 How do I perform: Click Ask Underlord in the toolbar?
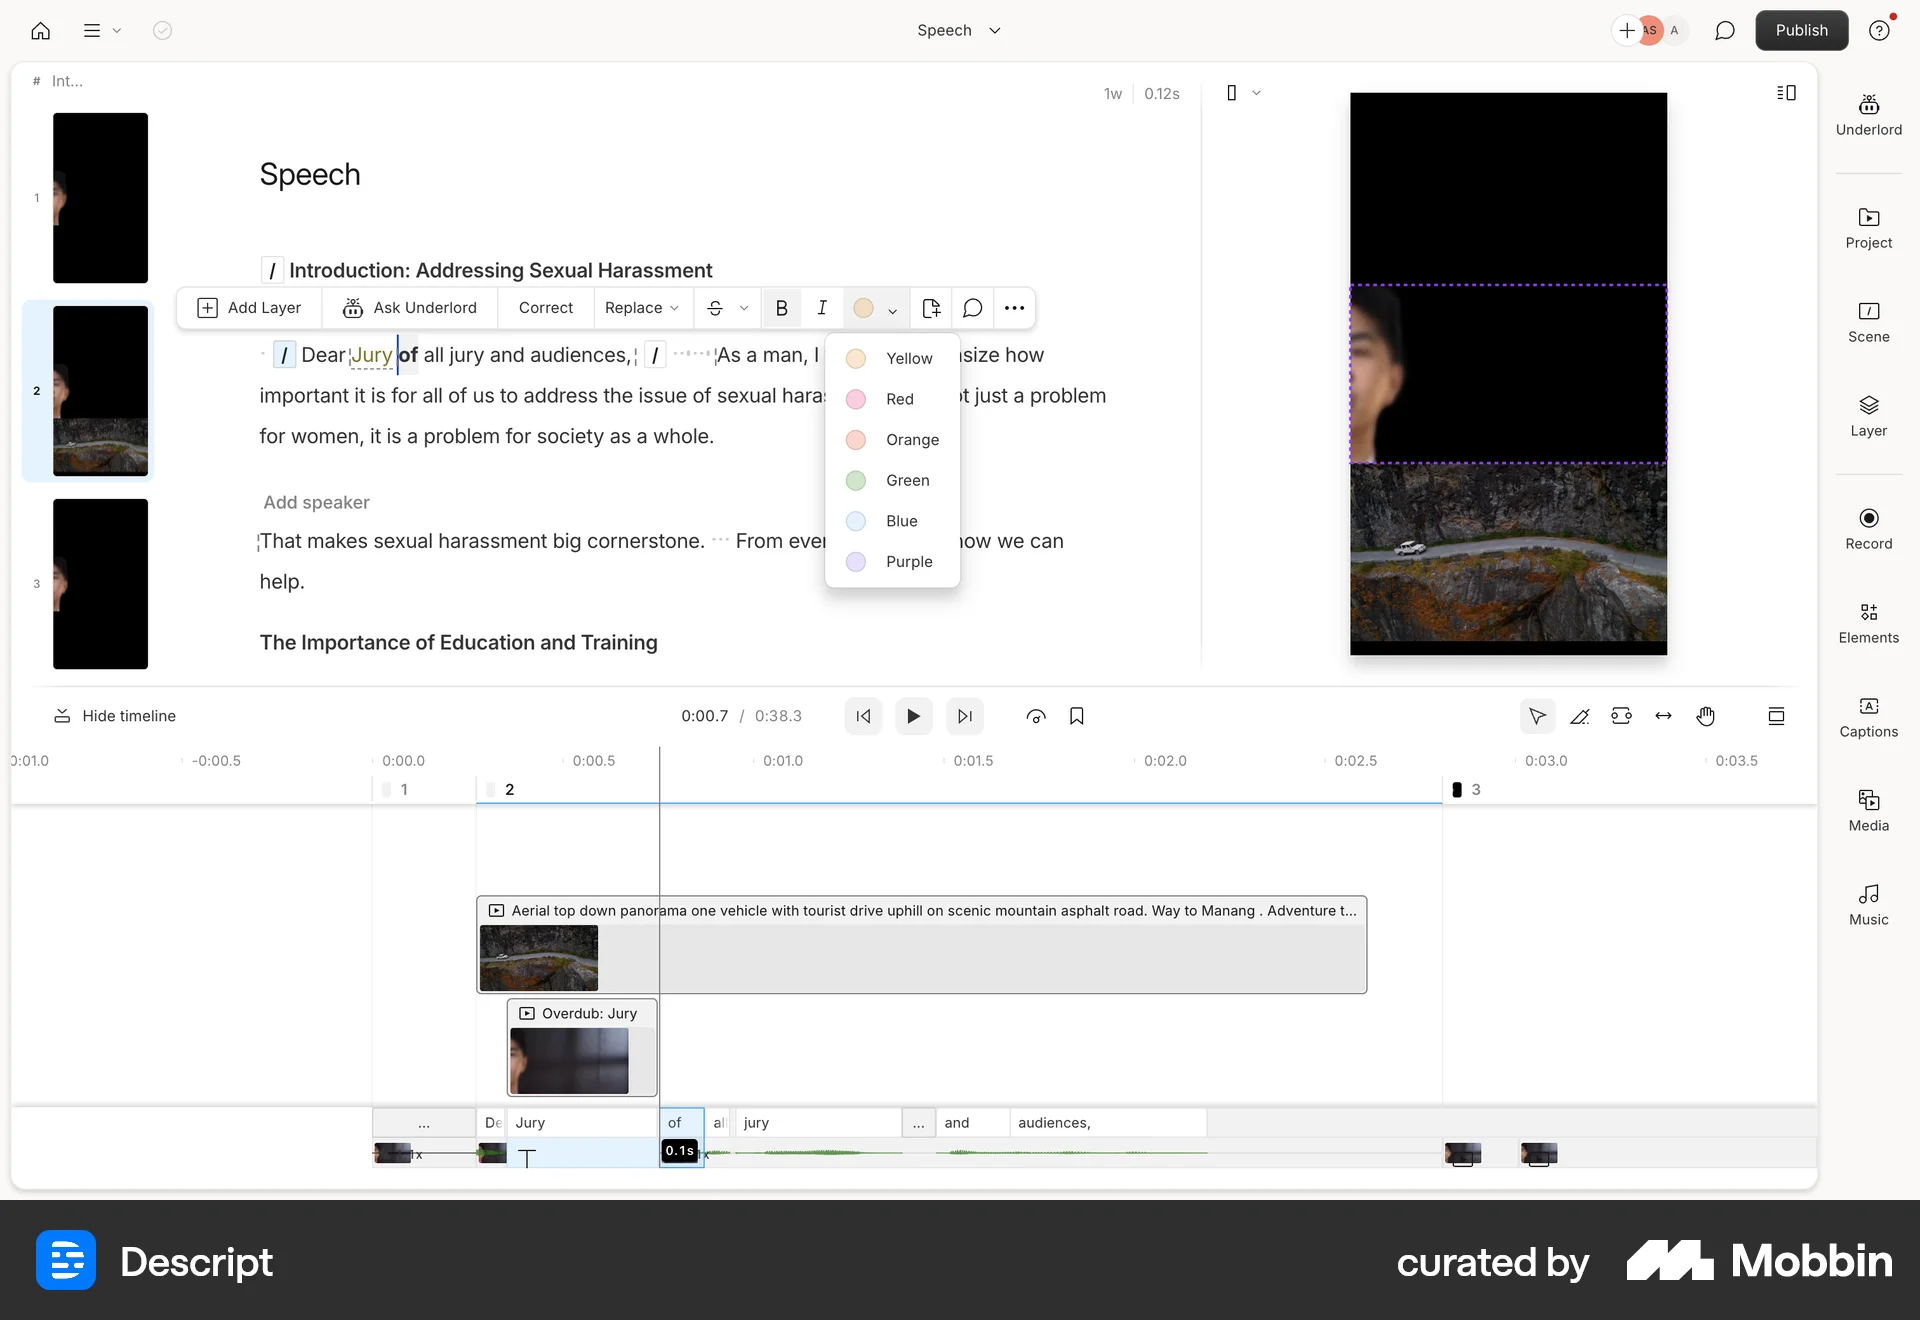point(410,308)
